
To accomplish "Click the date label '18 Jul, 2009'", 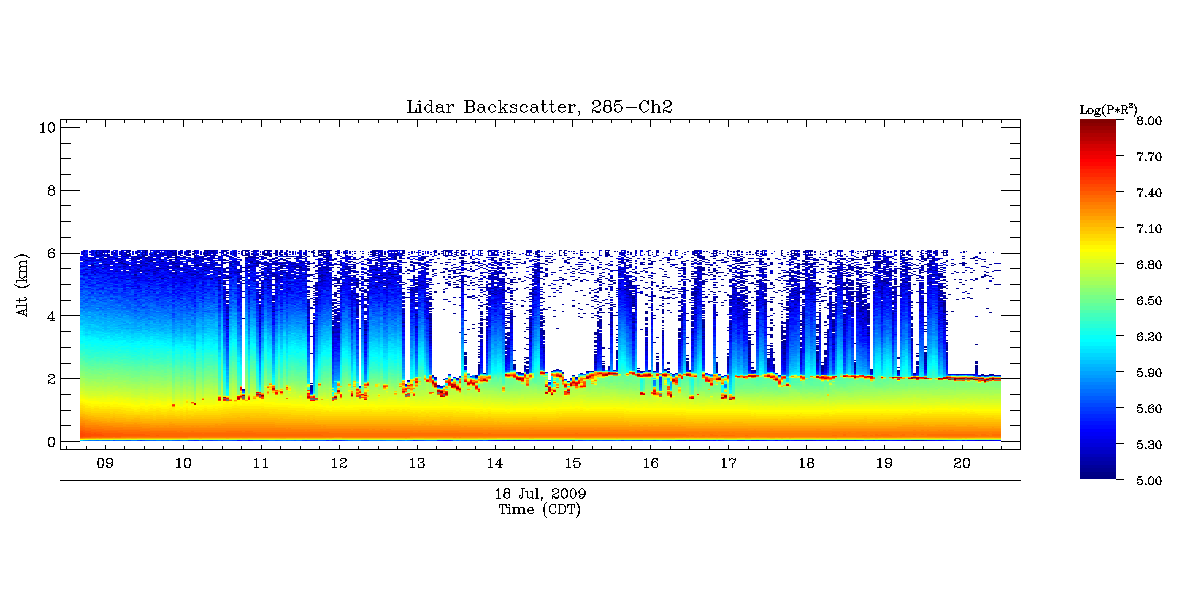I will tap(540, 494).
